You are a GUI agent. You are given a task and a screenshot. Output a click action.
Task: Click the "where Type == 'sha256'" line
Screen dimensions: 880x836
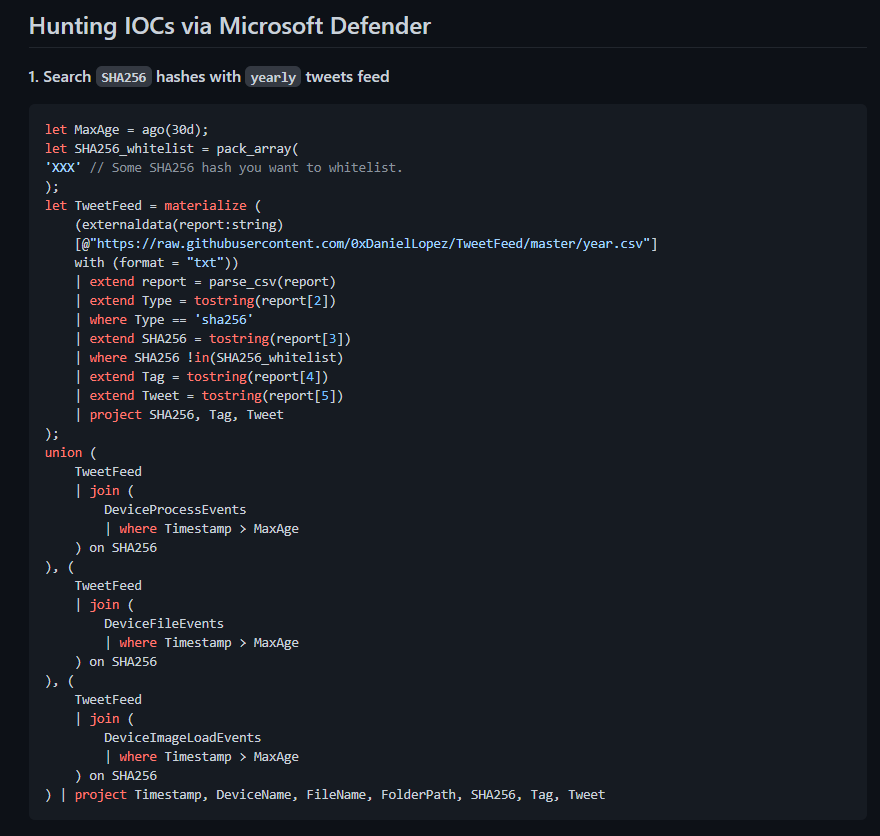(x=171, y=320)
